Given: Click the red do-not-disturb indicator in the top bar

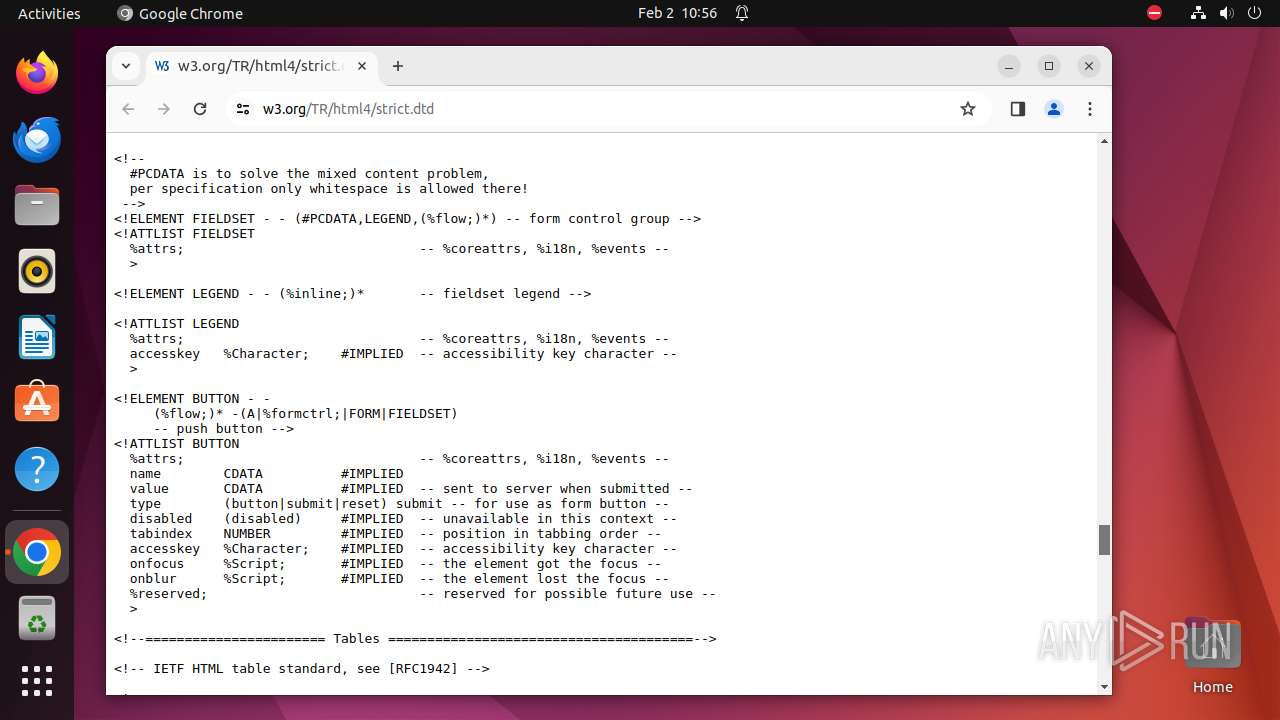Looking at the screenshot, I should click(1154, 13).
